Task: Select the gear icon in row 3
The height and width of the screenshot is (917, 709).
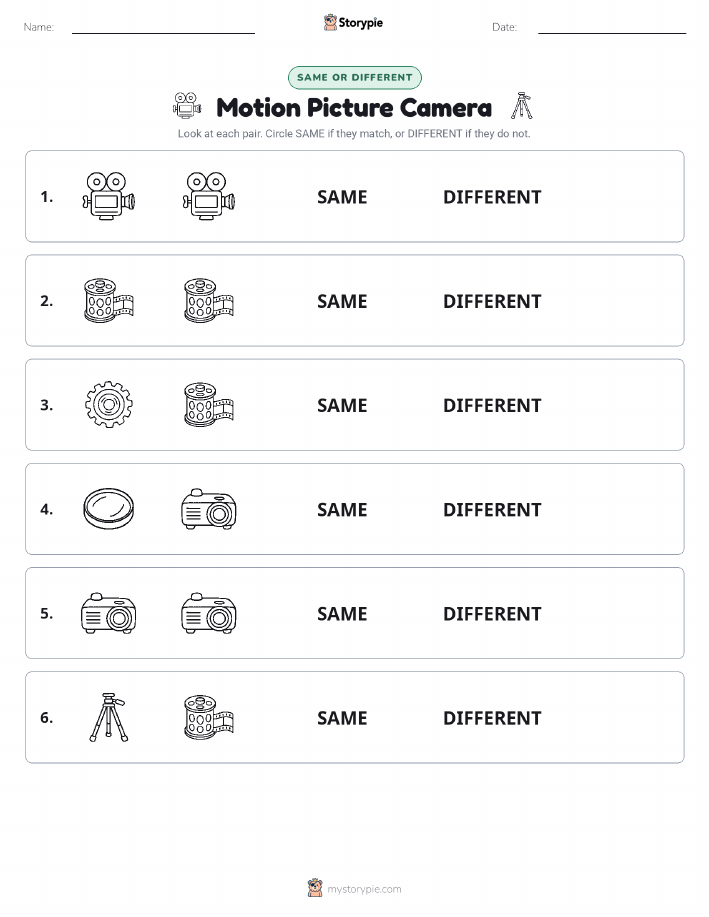Action: pyautogui.click(x=109, y=405)
